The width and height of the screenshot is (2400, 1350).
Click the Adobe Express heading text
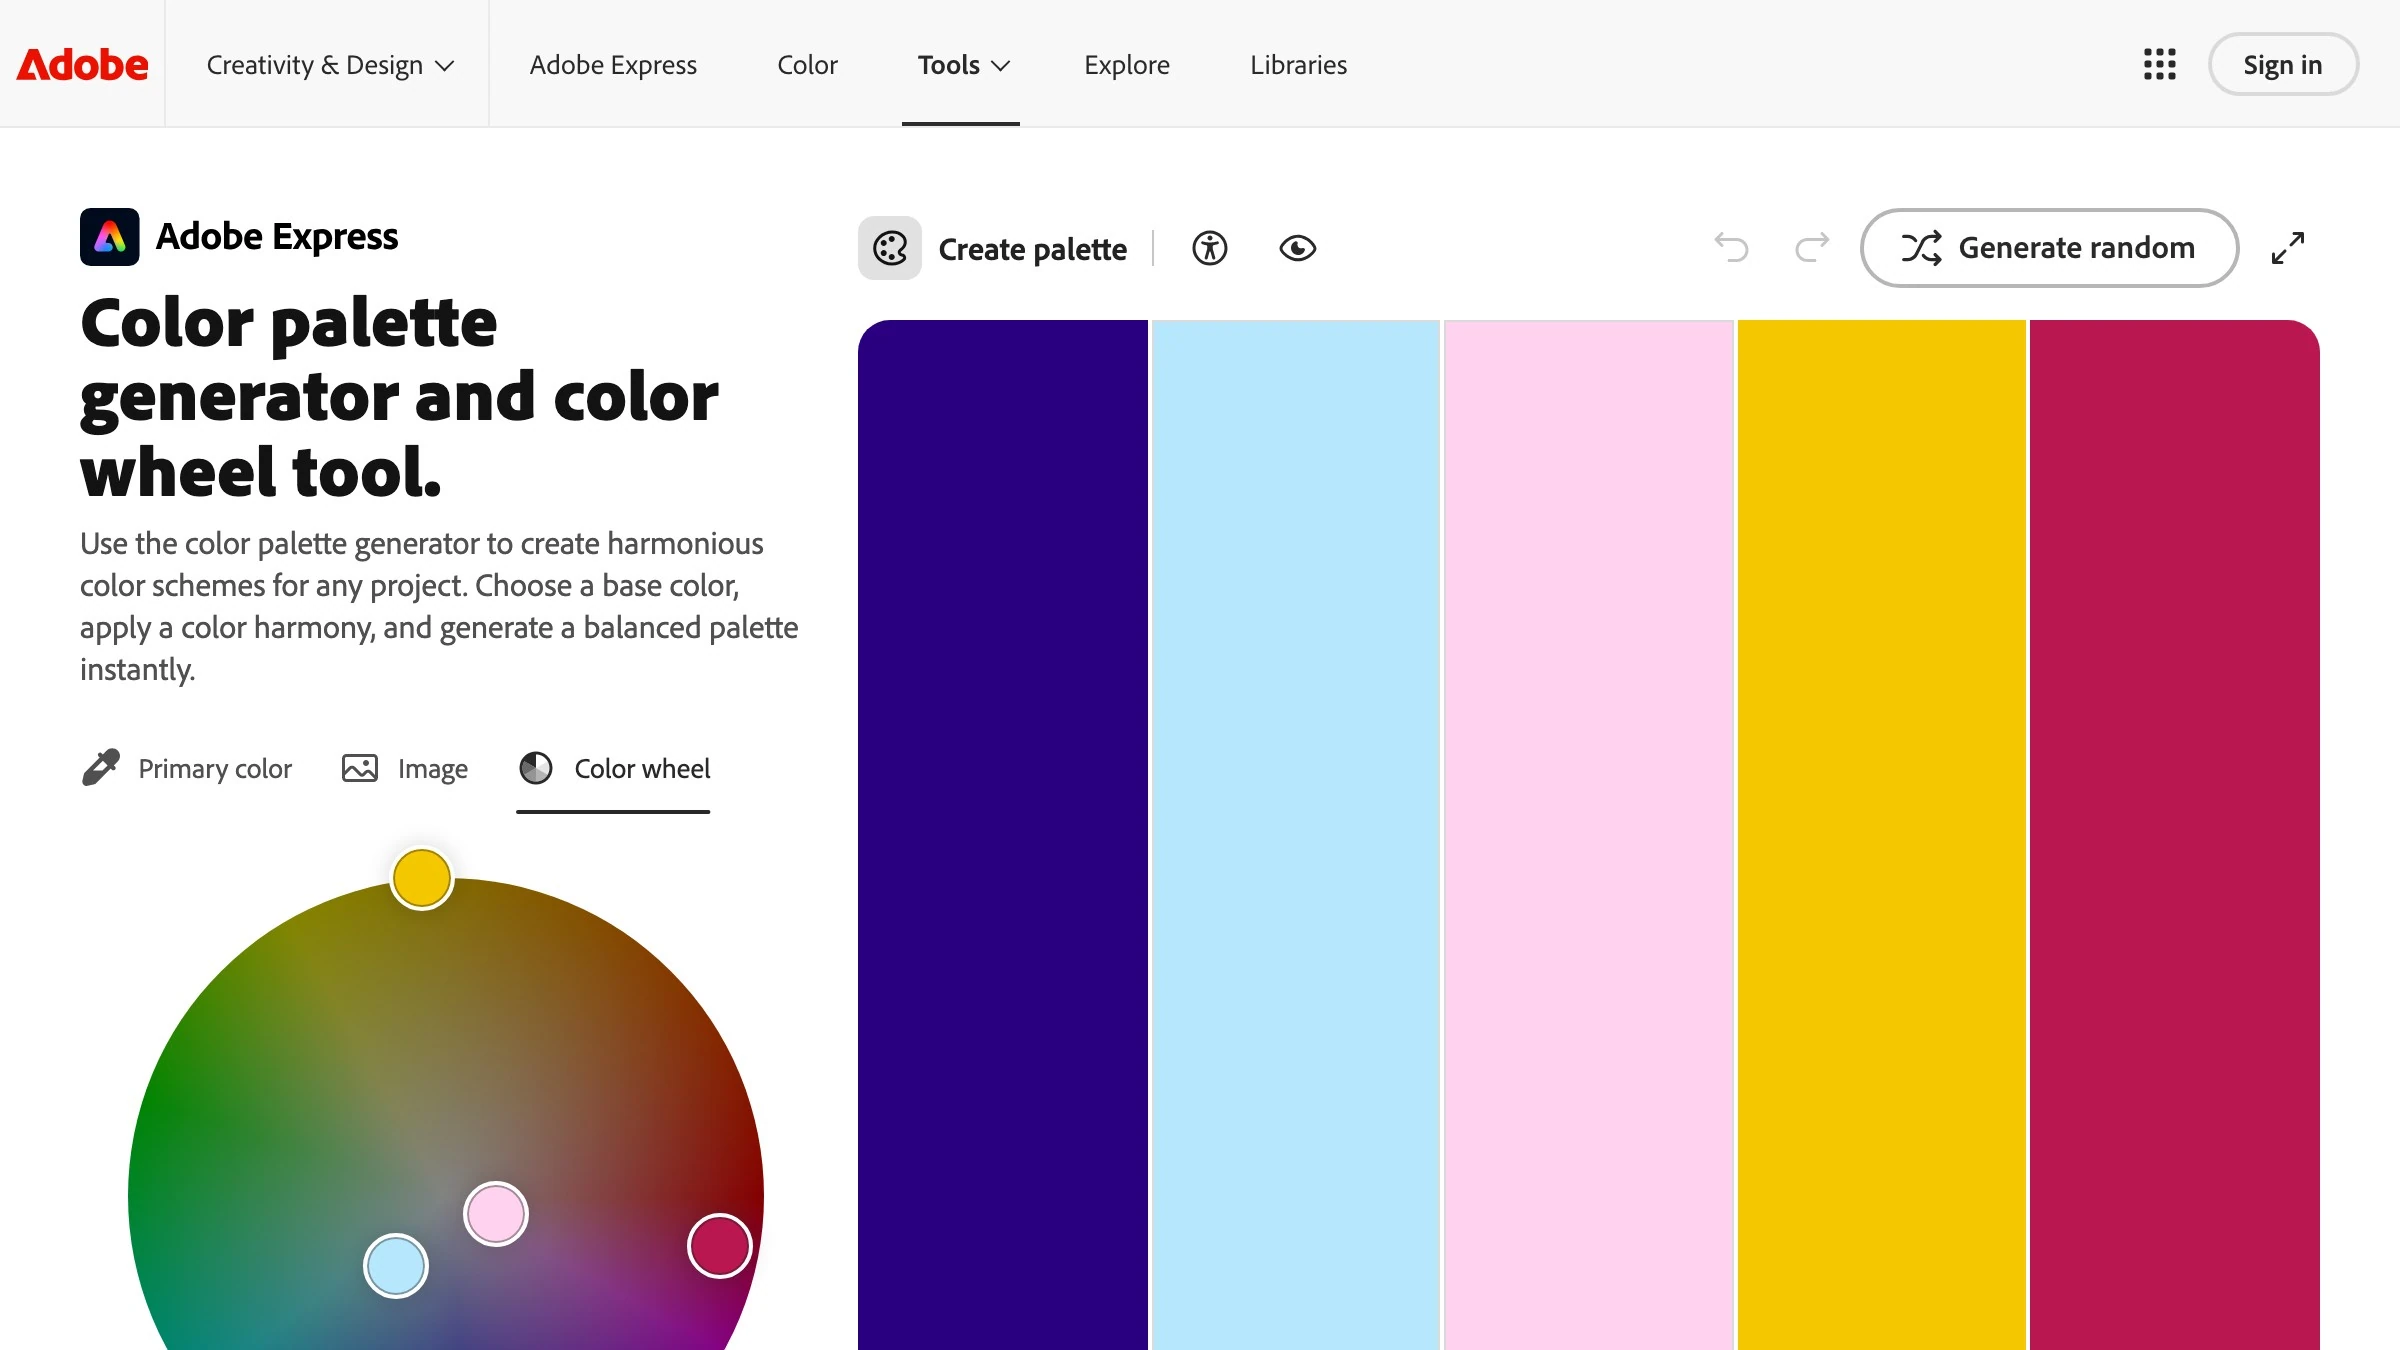(x=277, y=237)
